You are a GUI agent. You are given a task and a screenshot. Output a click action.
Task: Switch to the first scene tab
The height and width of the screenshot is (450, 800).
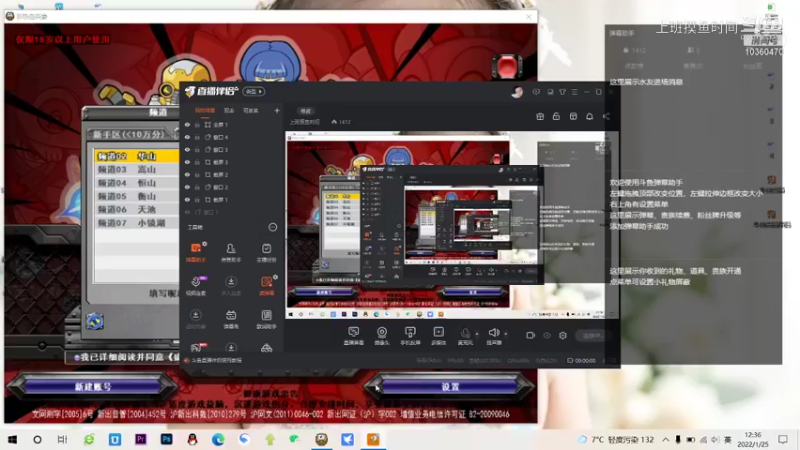point(205,111)
